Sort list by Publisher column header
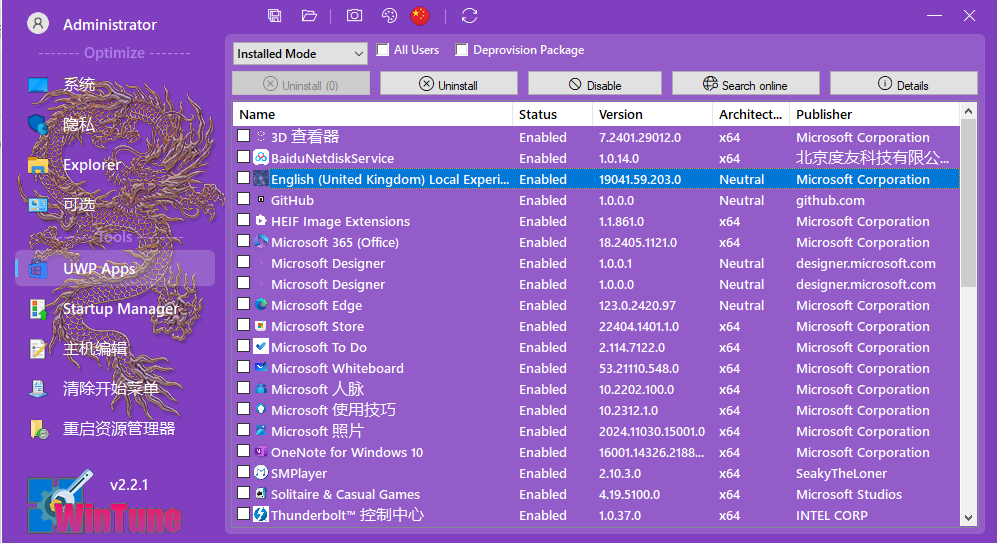997x543 pixels. click(x=874, y=114)
